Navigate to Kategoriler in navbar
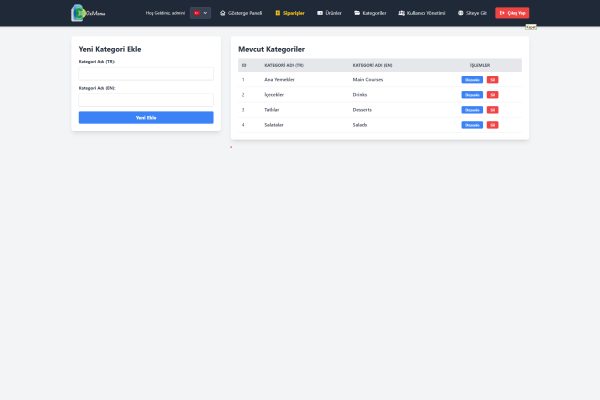 pos(370,13)
